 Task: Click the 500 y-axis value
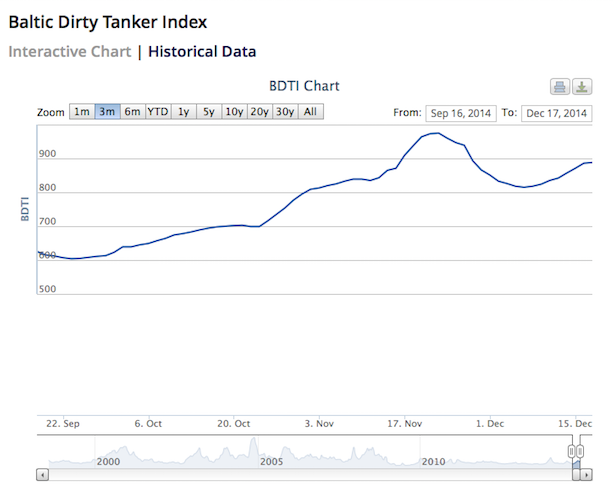click(47, 289)
